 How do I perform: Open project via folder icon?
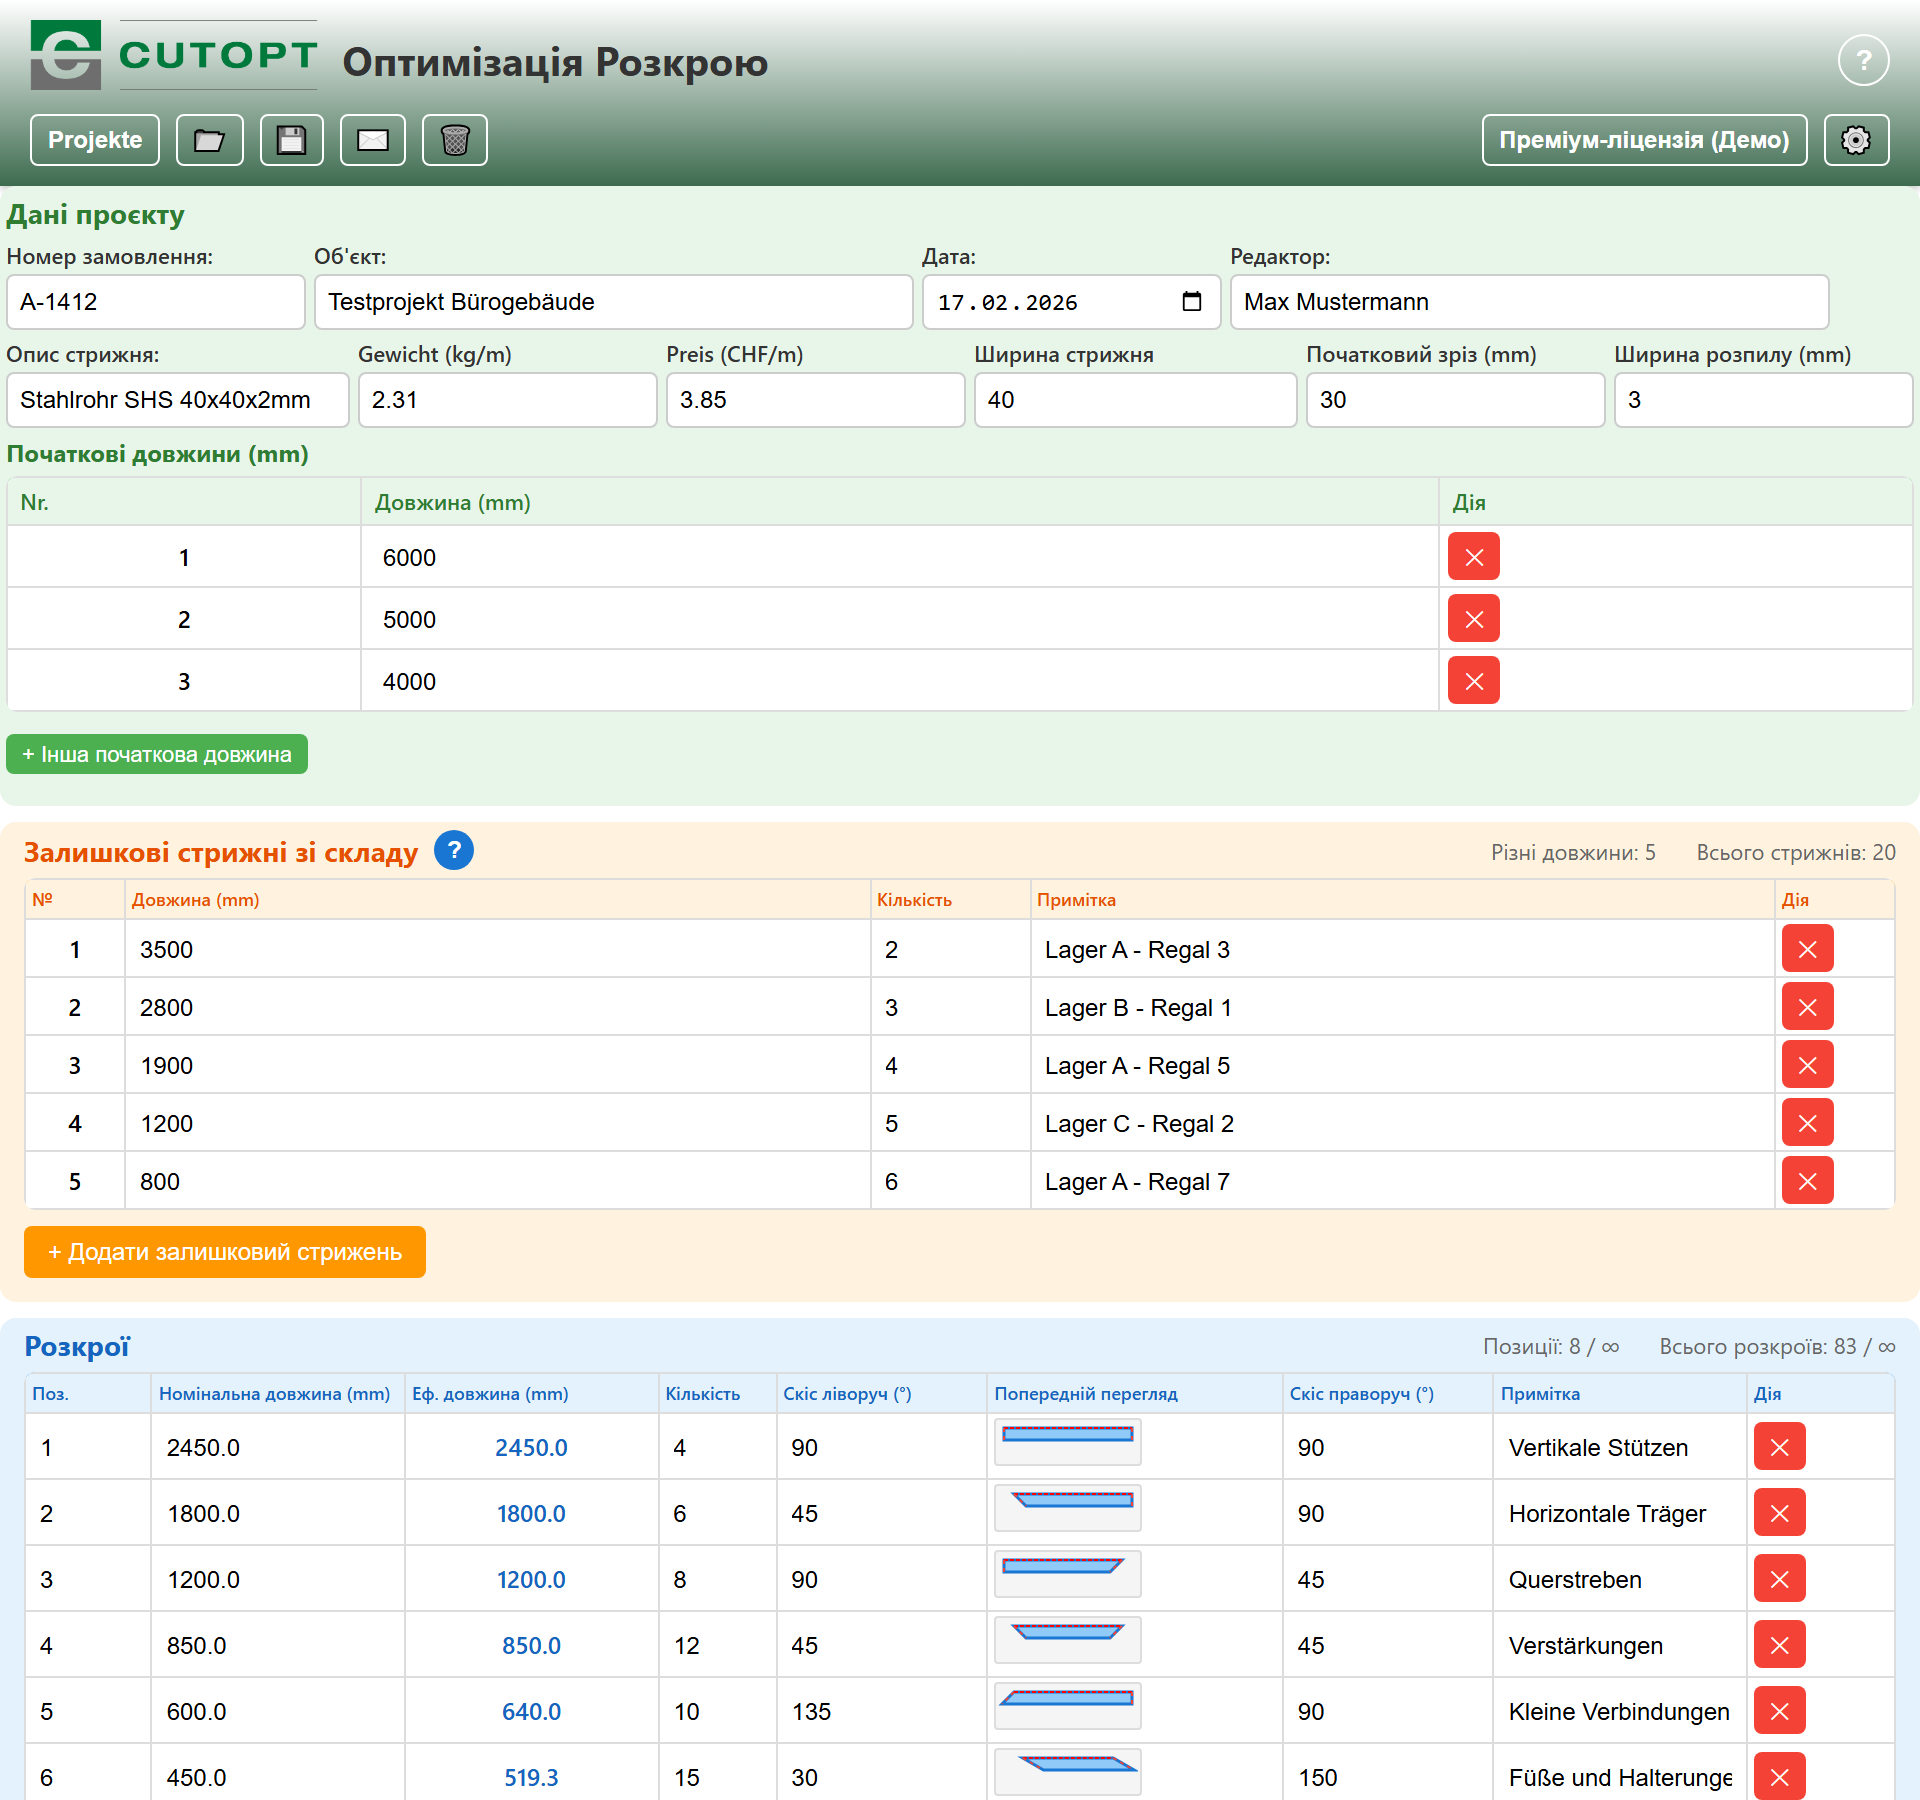tap(210, 140)
